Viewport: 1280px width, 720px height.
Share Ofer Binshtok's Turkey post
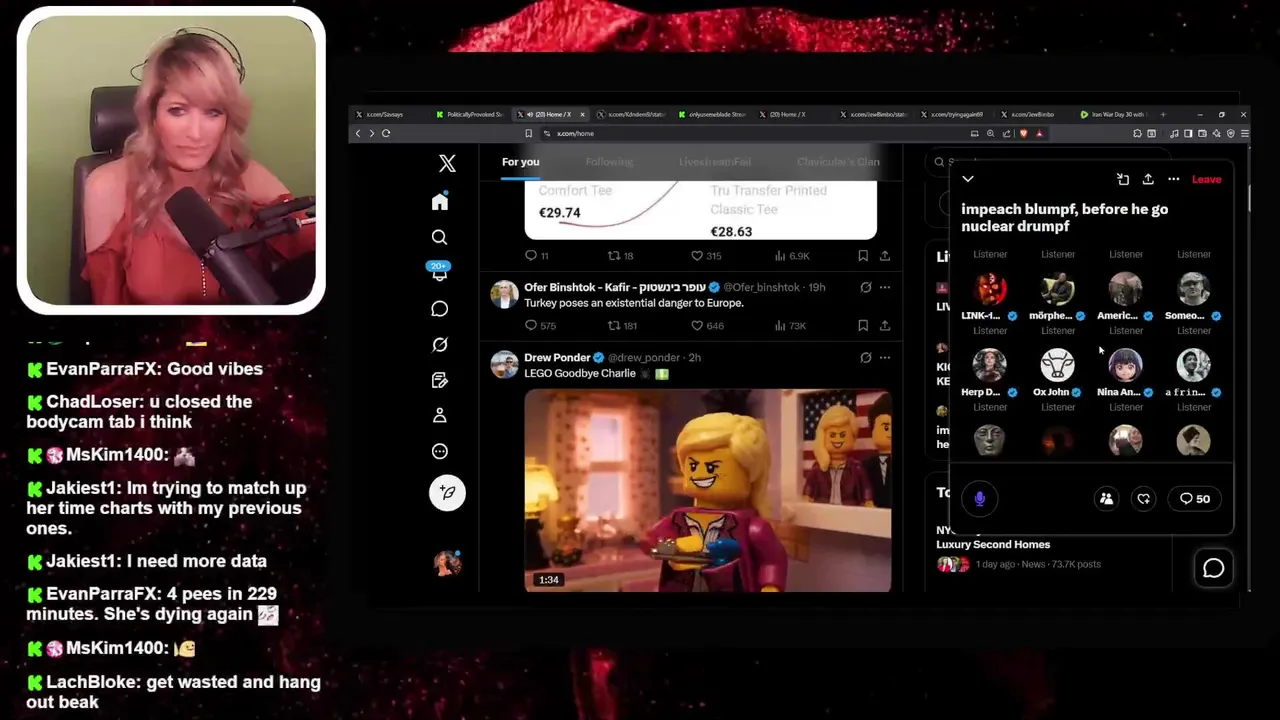[x=885, y=325]
